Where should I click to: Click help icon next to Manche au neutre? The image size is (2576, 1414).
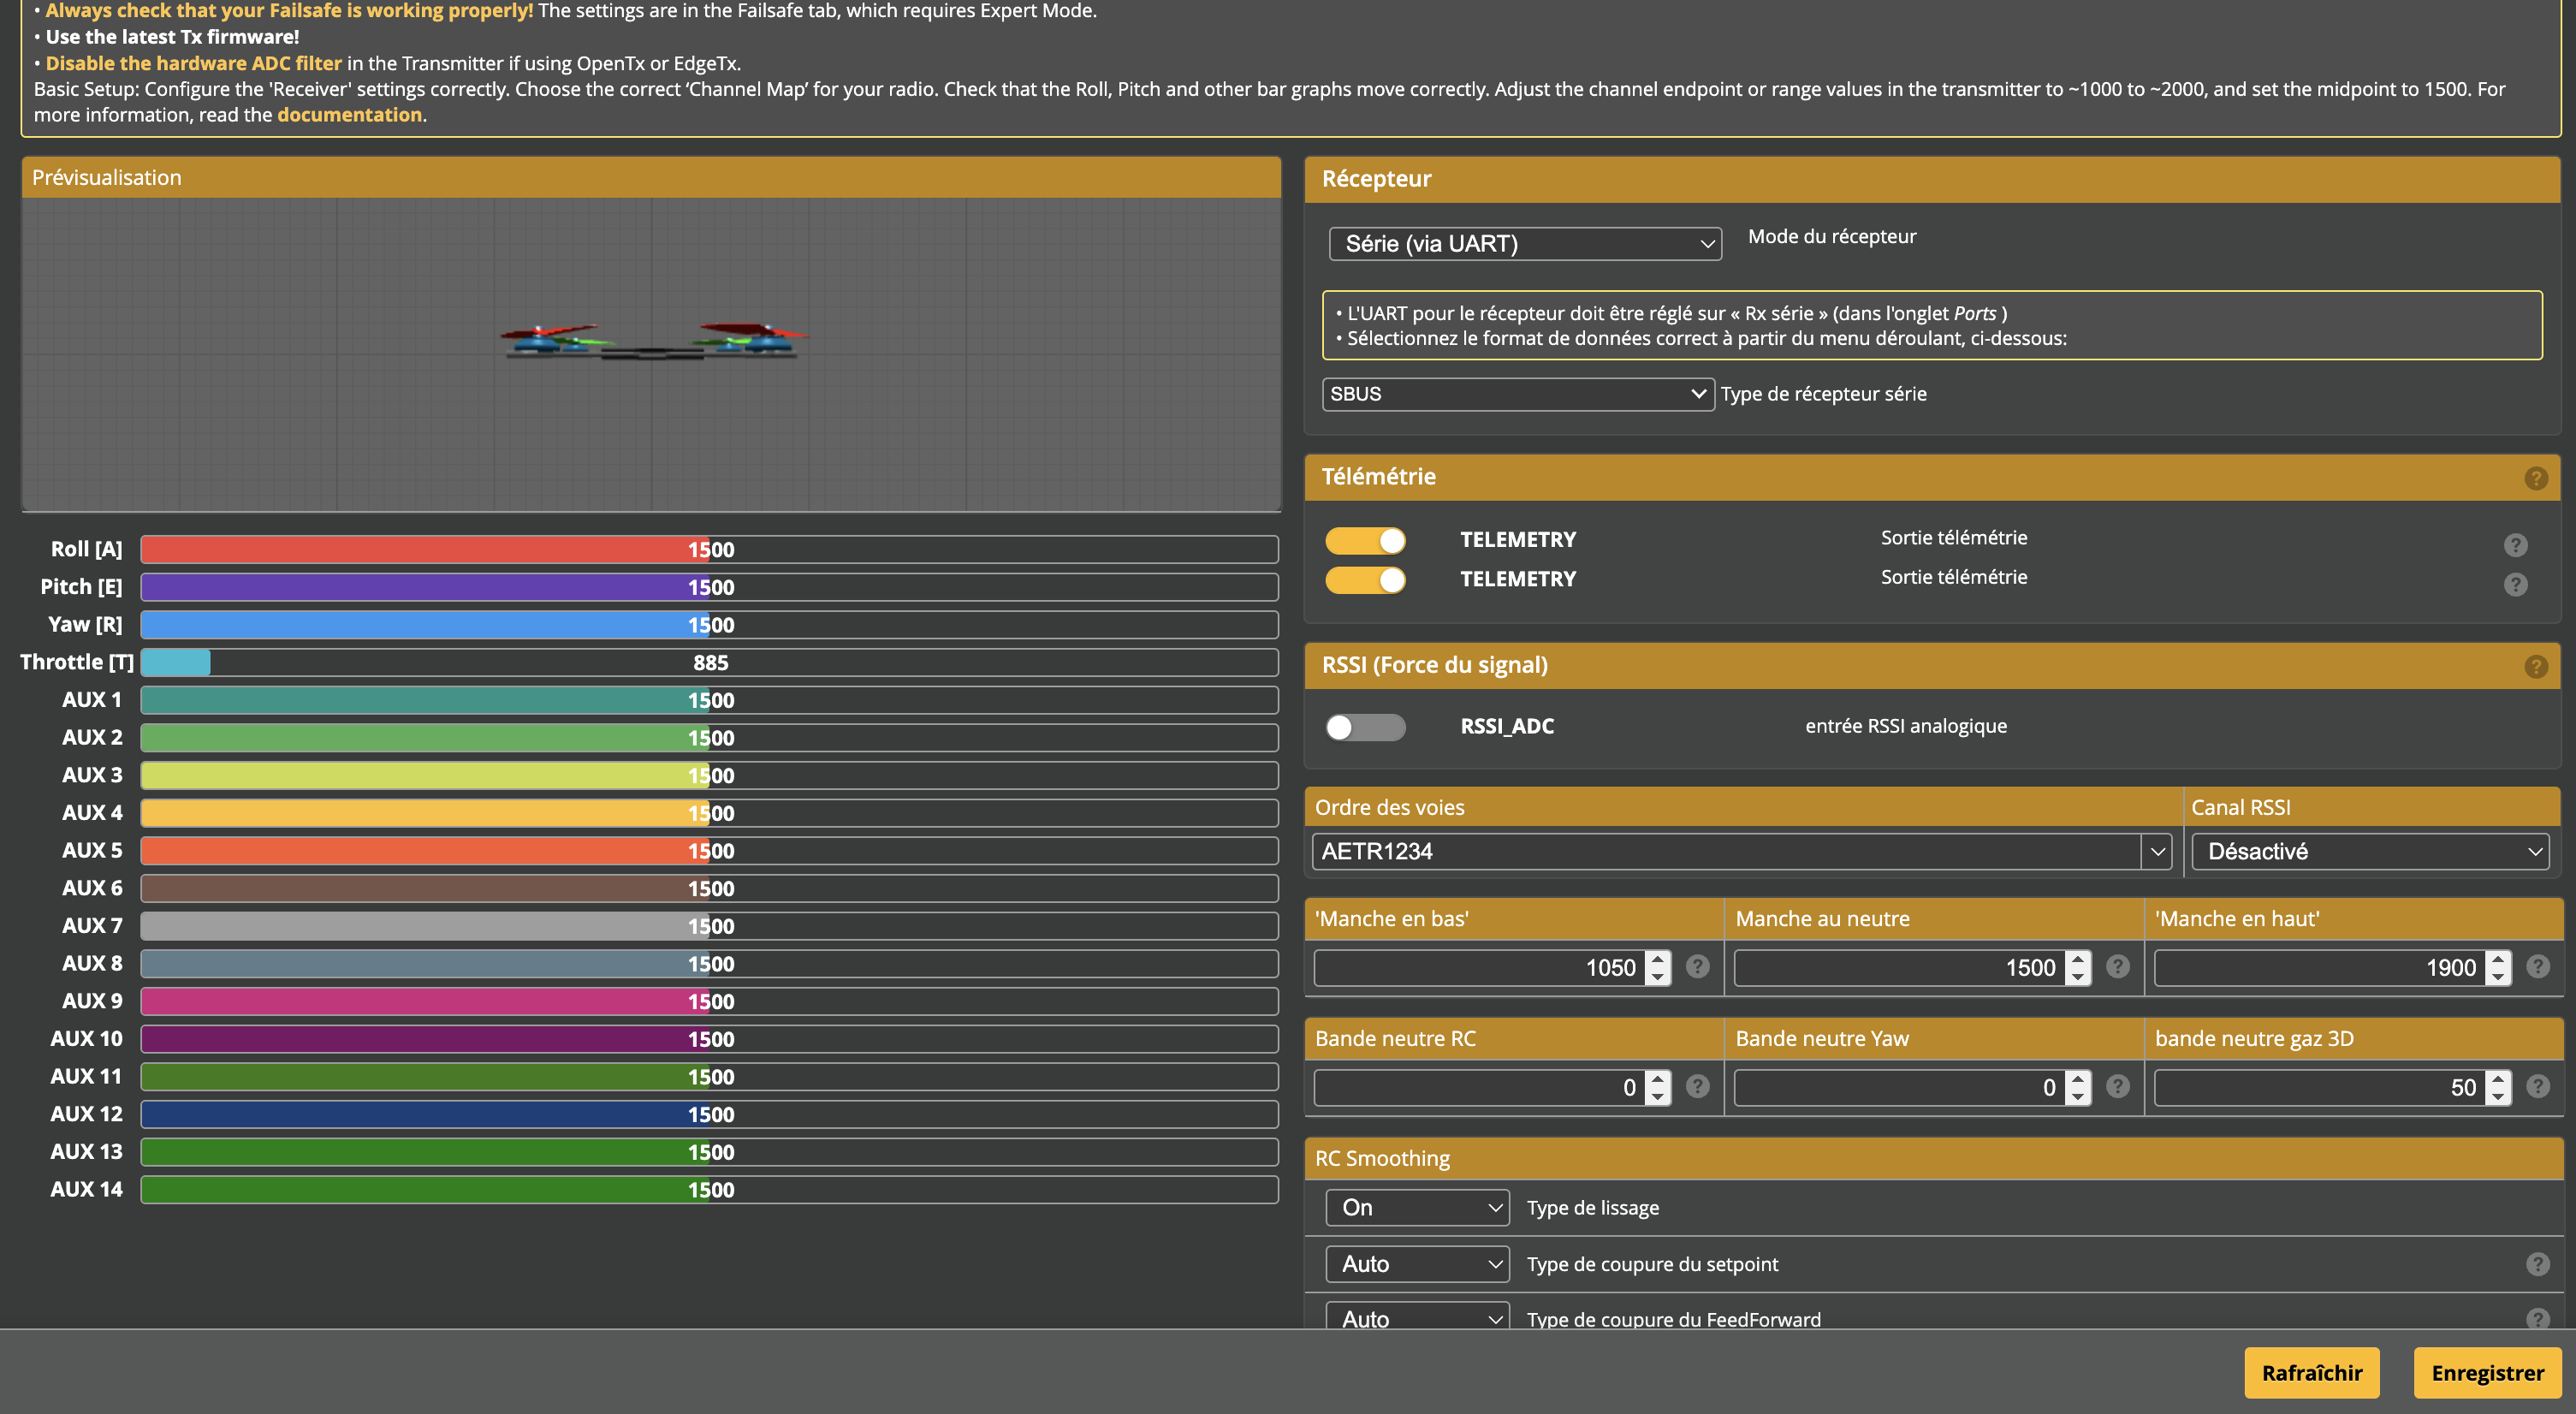[x=2117, y=967]
